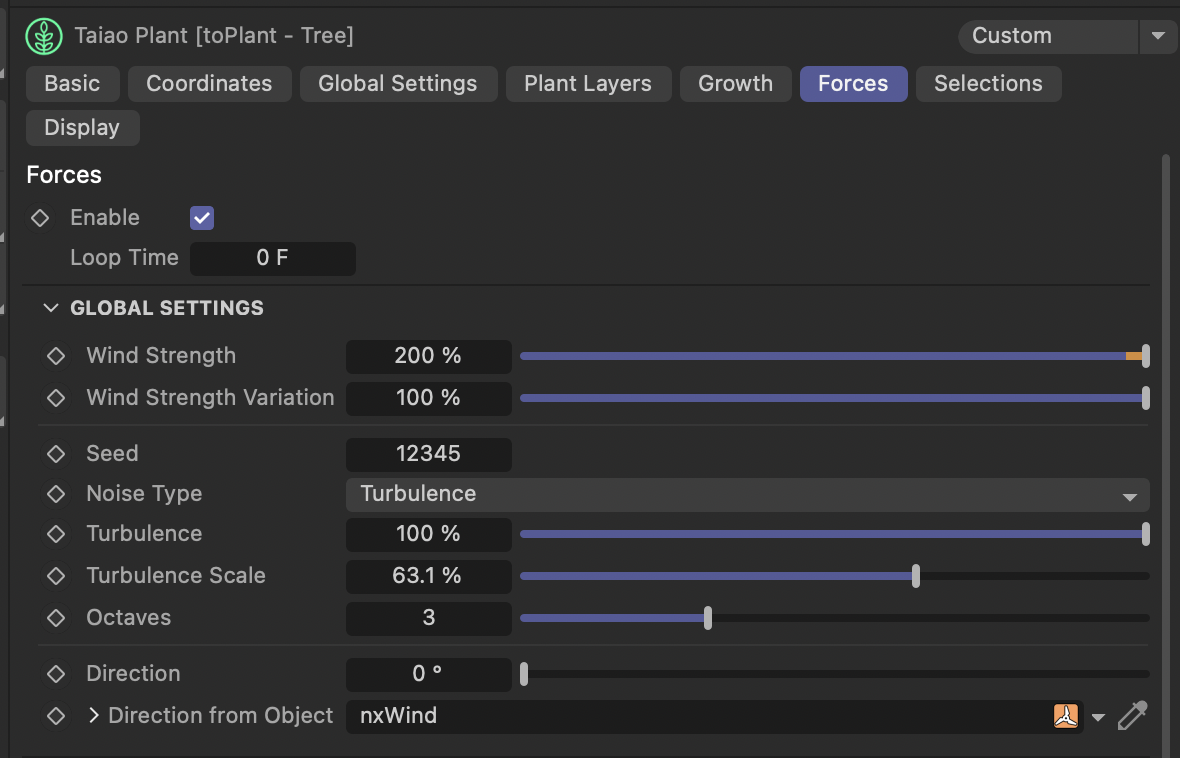1180x758 pixels.
Task: Switch to the Selections tab
Action: (x=988, y=84)
